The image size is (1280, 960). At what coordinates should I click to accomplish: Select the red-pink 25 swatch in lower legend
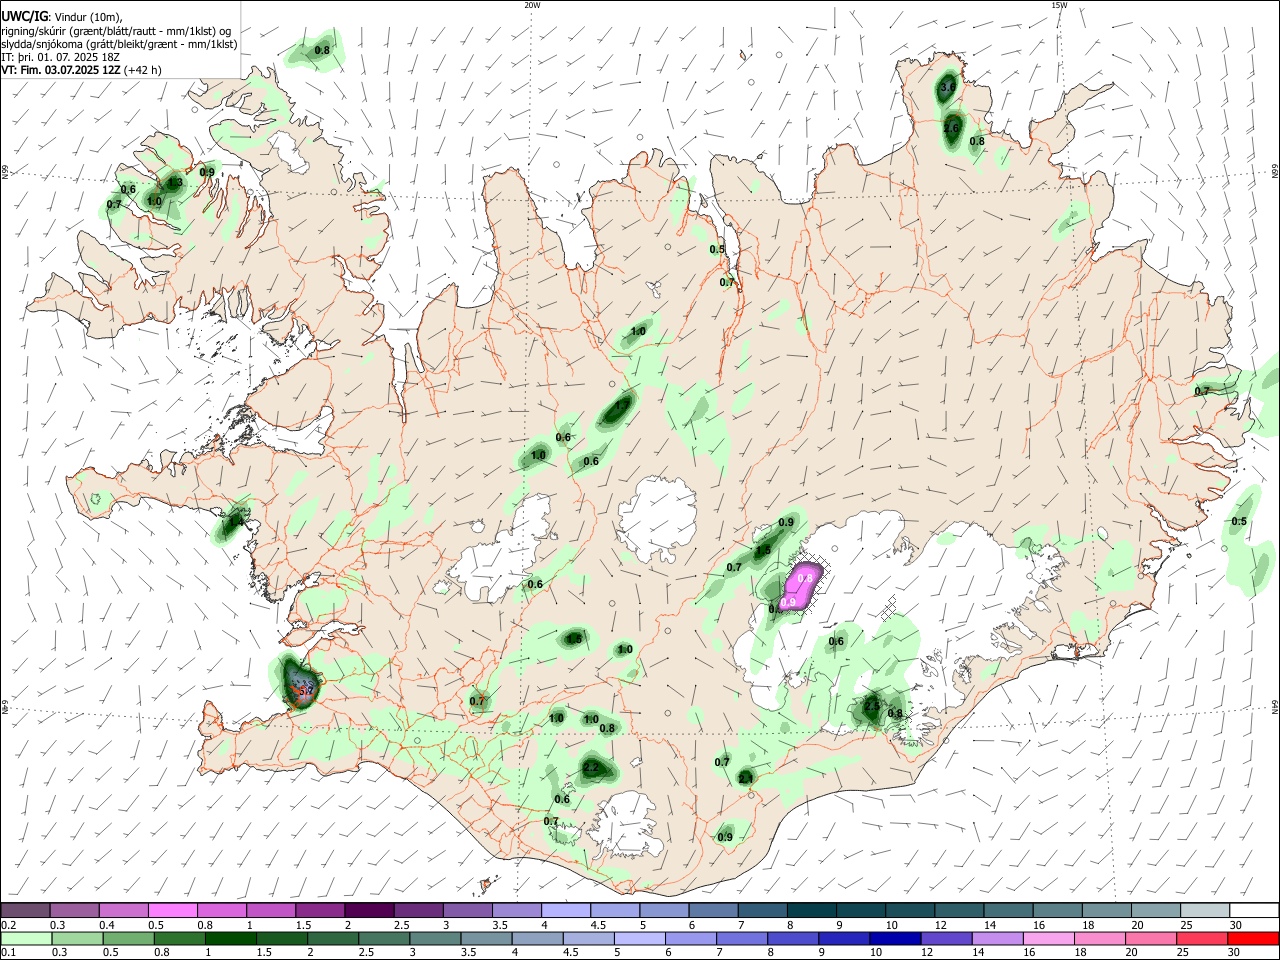tap(1201, 938)
